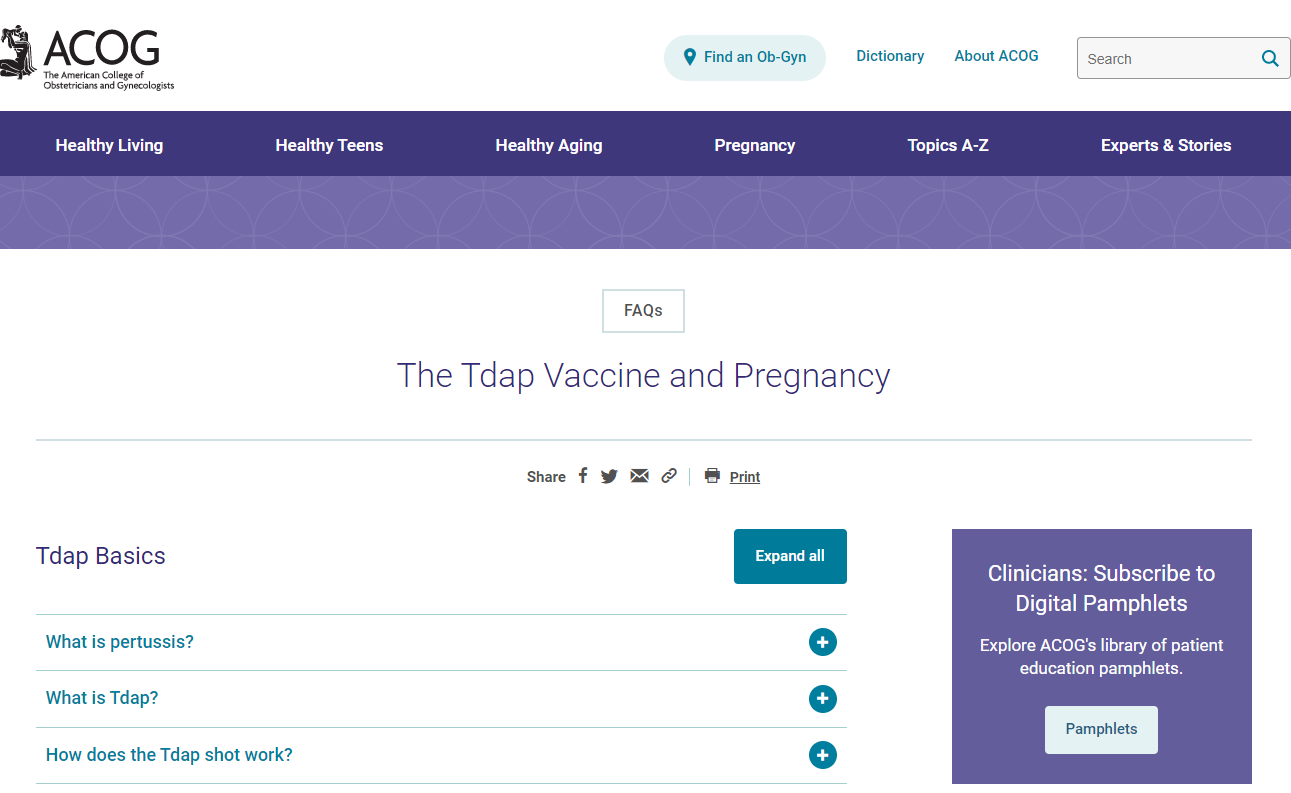This screenshot has width=1291, height=793.
Task: Open the Experts & Stories menu
Action: 1165,145
